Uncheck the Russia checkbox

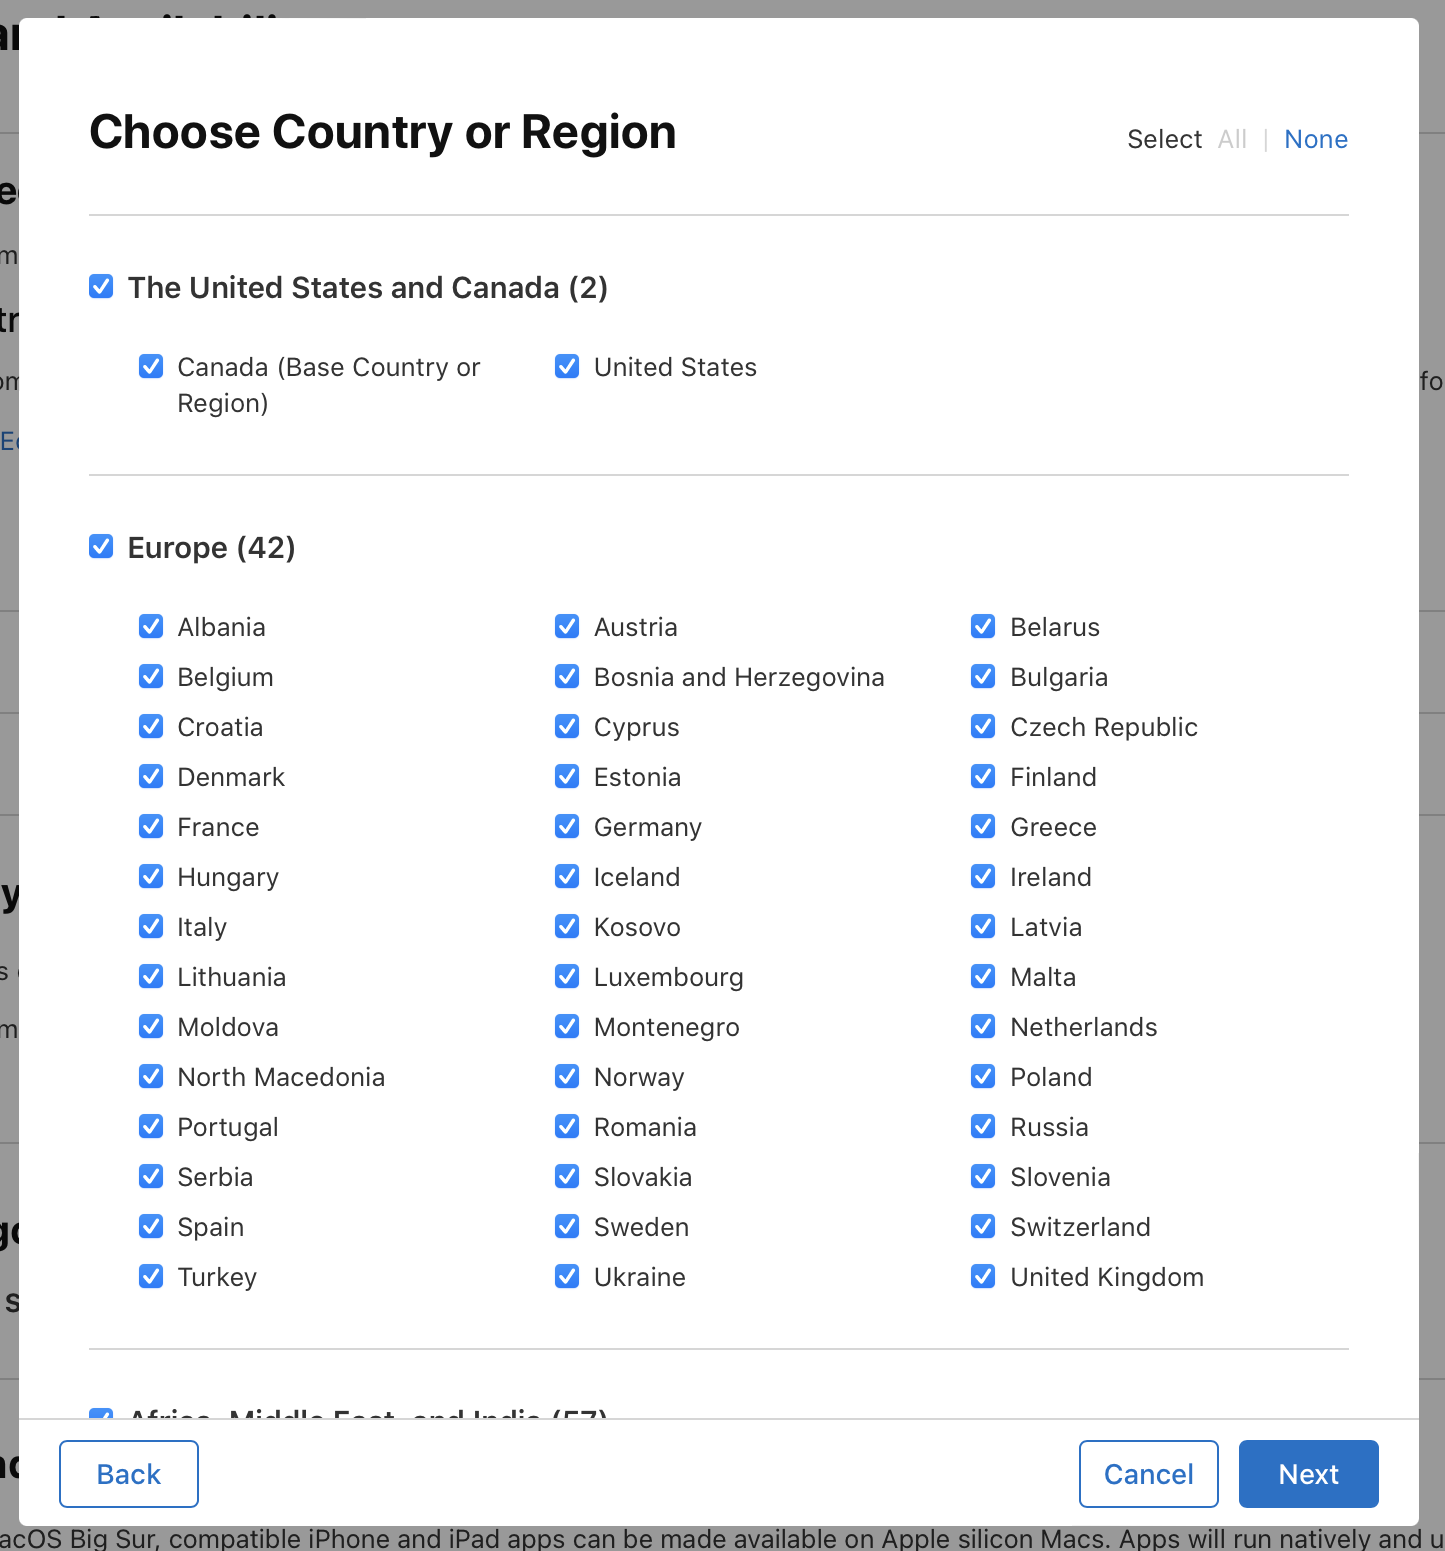[x=983, y=1126]
